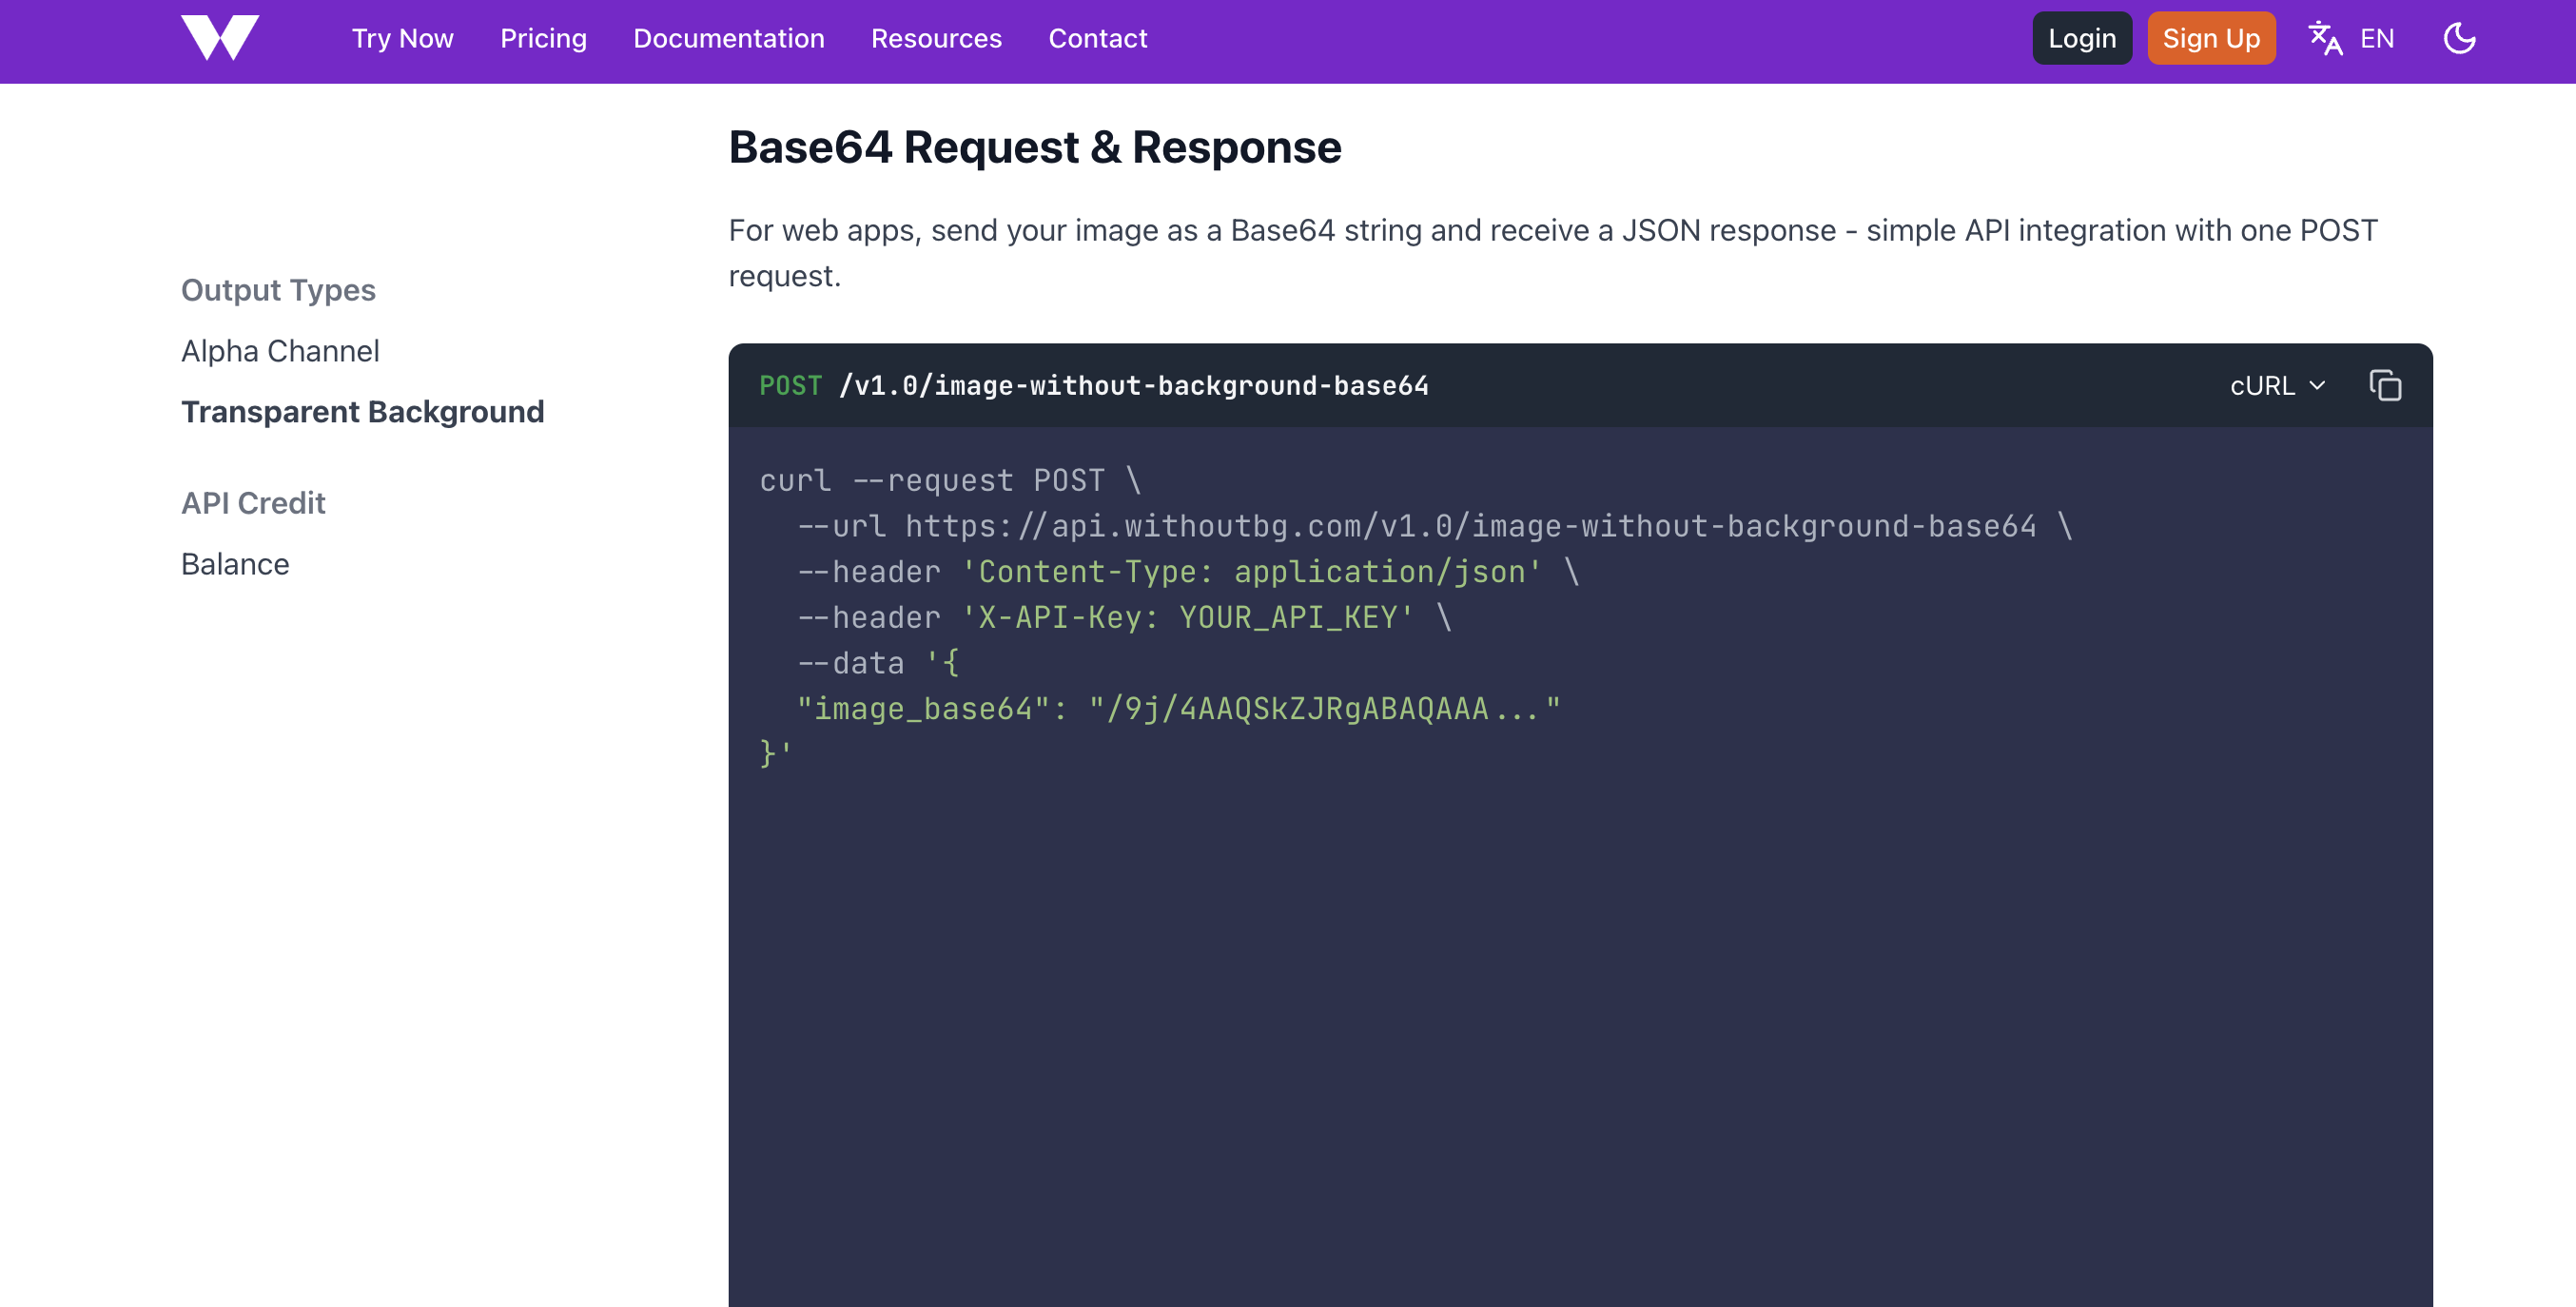The width and height of the screenshot is (2576, 1307).
Task: Copy the code snippet with copy icon
Action: point(2384,386)
